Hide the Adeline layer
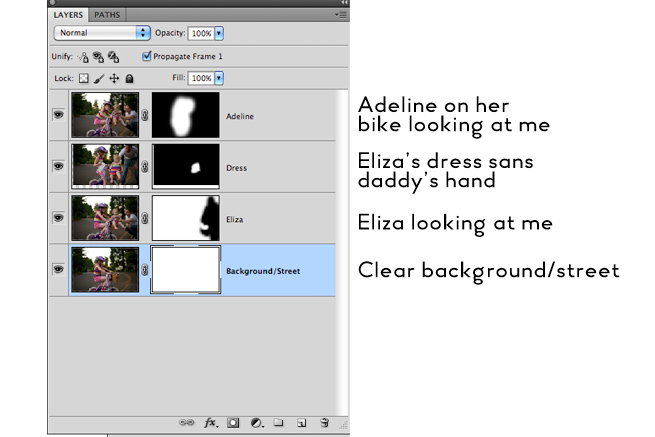Image resolution: width=655 pixels, height=437 pixels. click(x=58, y=114)
